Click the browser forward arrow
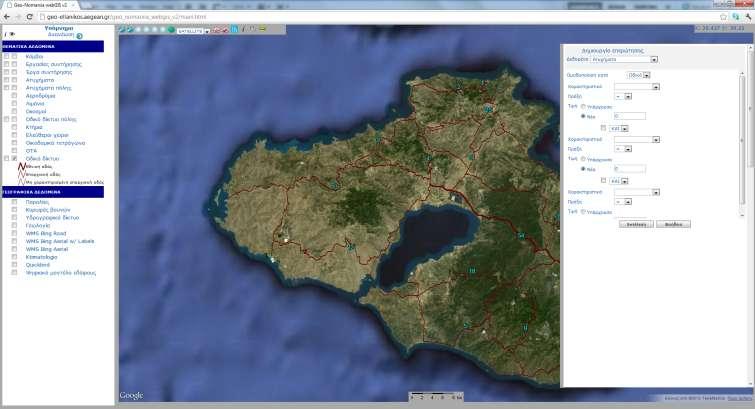This screenshot has width=755, height=409. [x=18, y=17]
